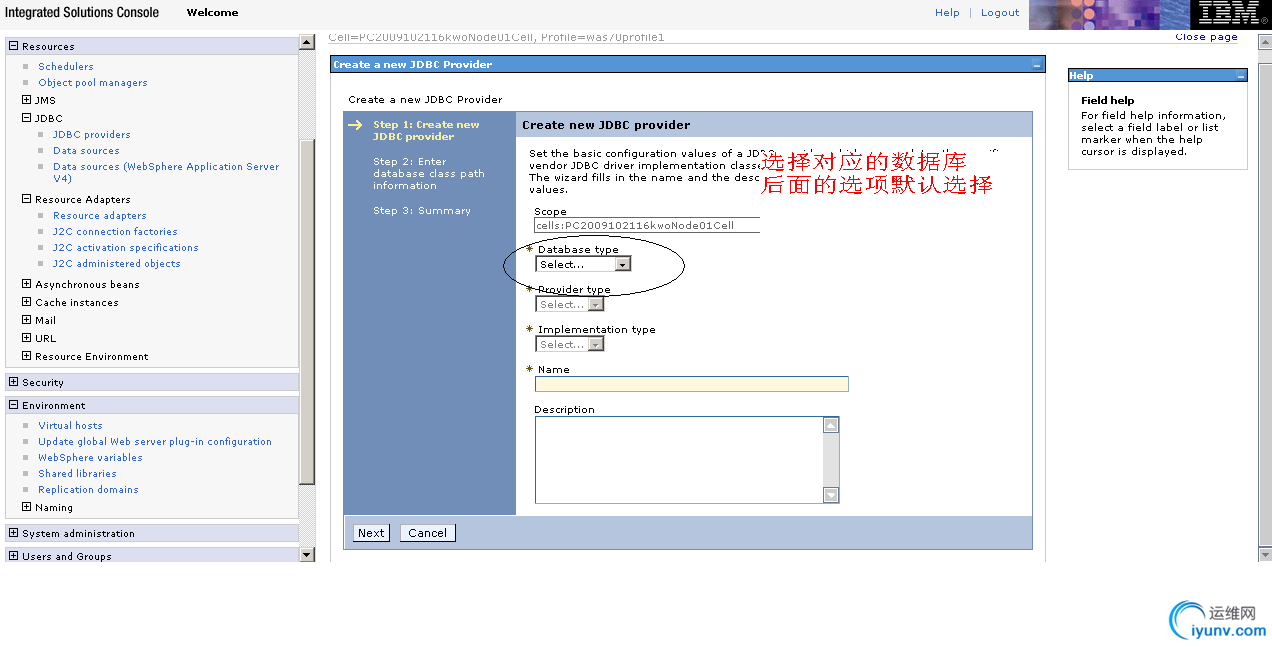This screenshot has width=1272, height=647.
Task: Open J2C administered objects
Action: point(117,264)
